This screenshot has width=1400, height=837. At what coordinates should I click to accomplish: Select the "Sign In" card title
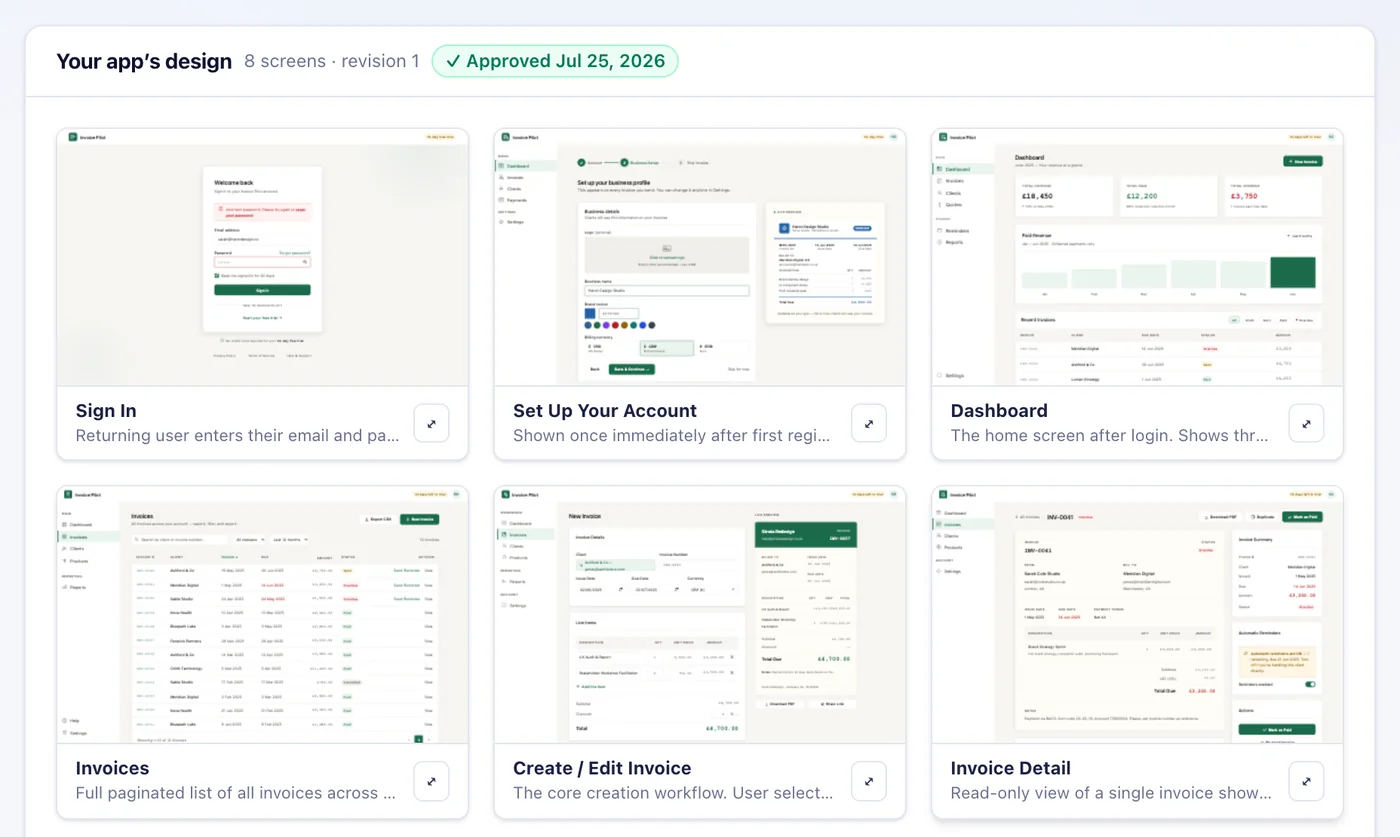106,411
